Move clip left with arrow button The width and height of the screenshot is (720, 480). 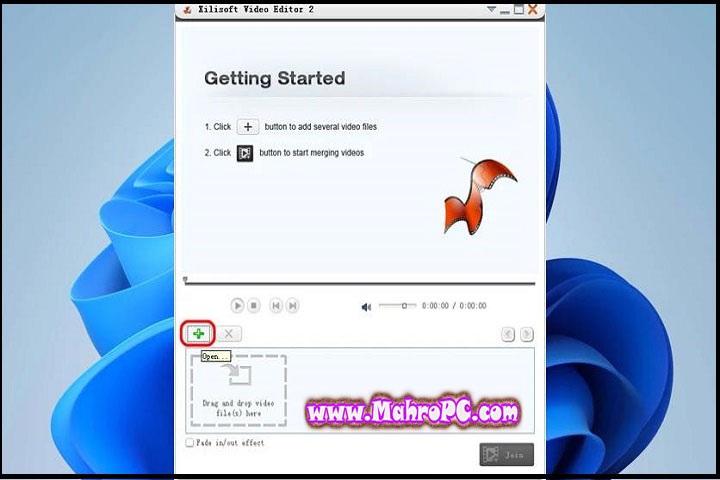(508, 334)
